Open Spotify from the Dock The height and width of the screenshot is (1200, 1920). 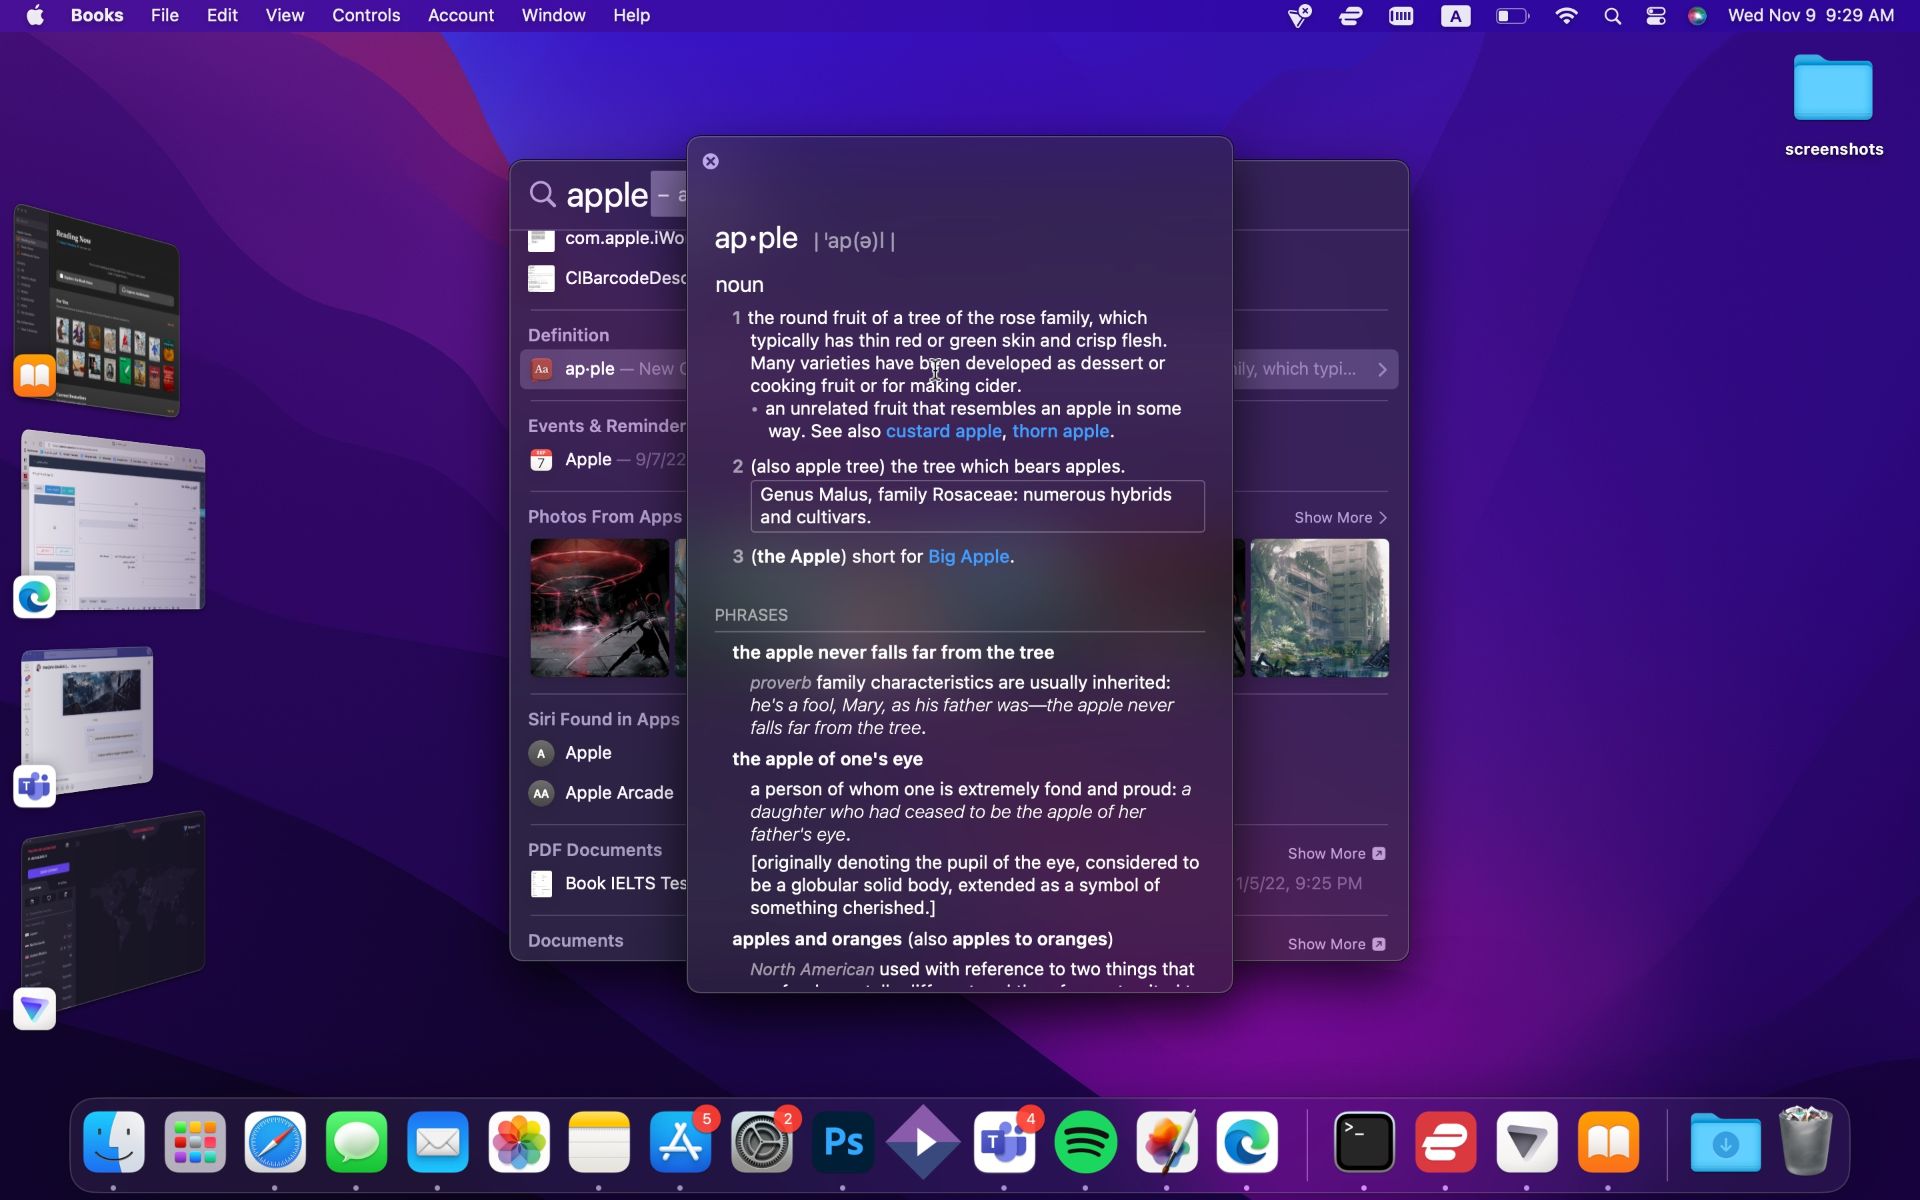pos(1085,1142)
